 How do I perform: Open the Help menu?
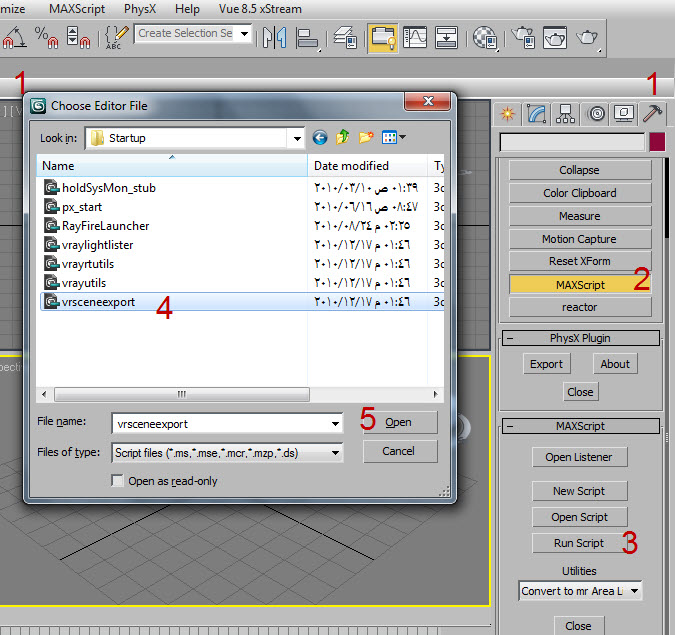(x=187, y=9)
